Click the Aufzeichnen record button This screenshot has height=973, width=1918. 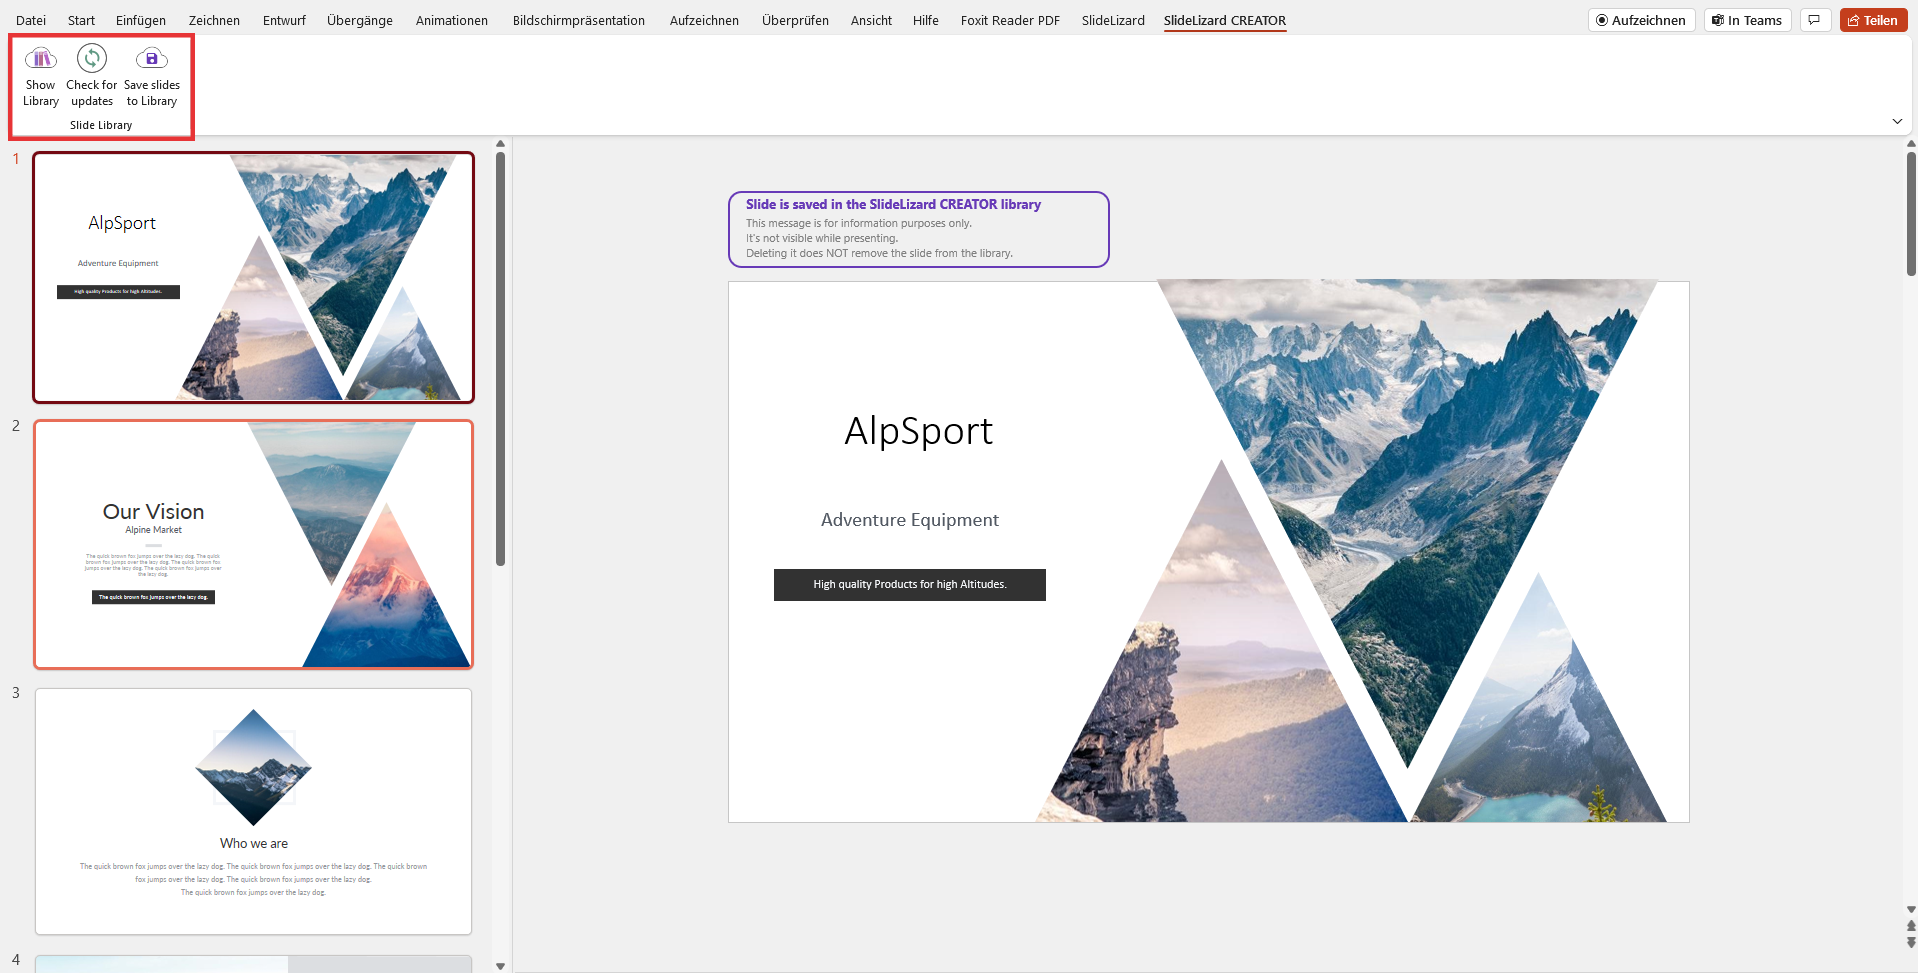tap(1641, 20)
